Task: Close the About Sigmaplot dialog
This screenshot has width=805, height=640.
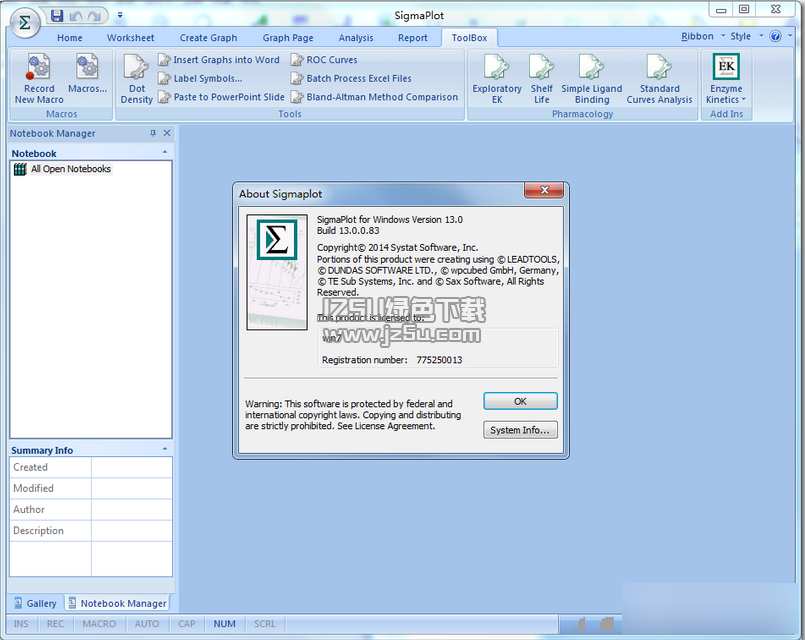Action: point(544,190)
